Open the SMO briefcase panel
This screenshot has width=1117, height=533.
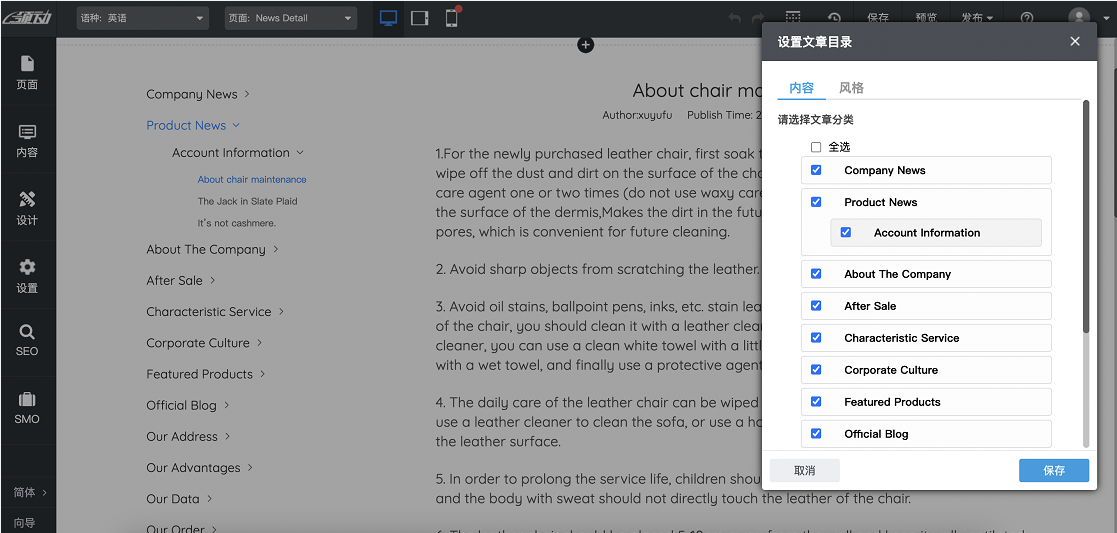(27, 408)
